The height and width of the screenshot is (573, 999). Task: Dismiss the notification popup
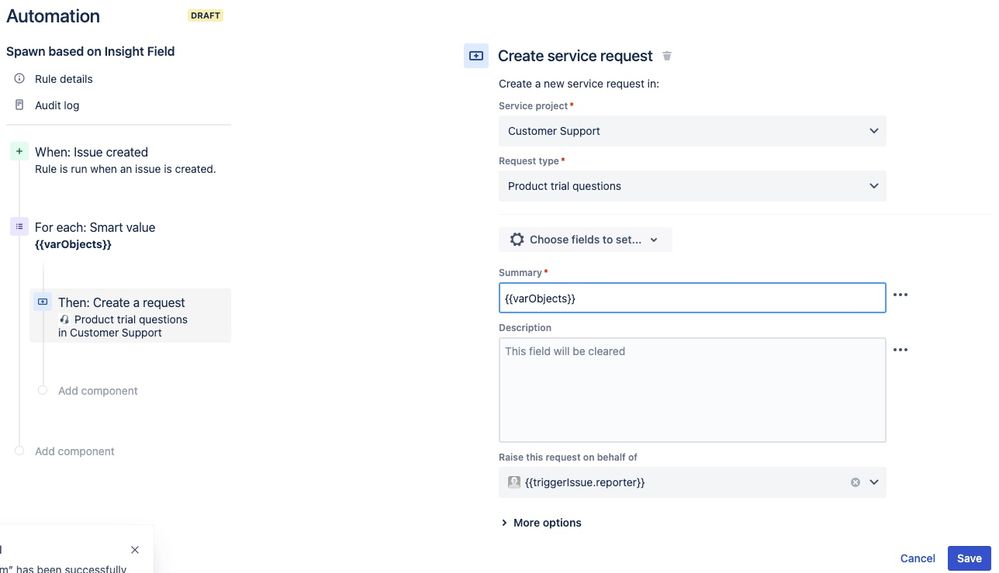coord(135,550)
